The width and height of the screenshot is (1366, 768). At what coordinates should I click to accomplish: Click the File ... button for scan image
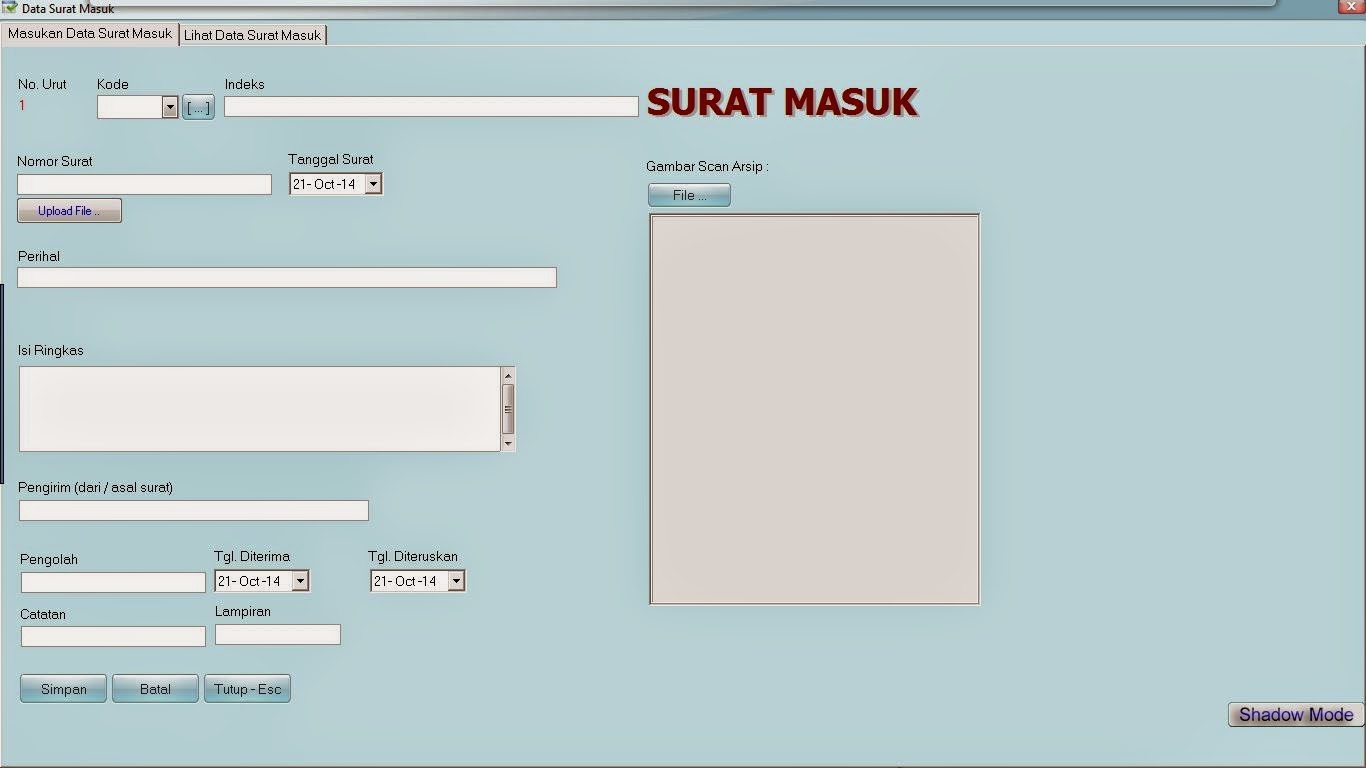(x=689, y=195)
